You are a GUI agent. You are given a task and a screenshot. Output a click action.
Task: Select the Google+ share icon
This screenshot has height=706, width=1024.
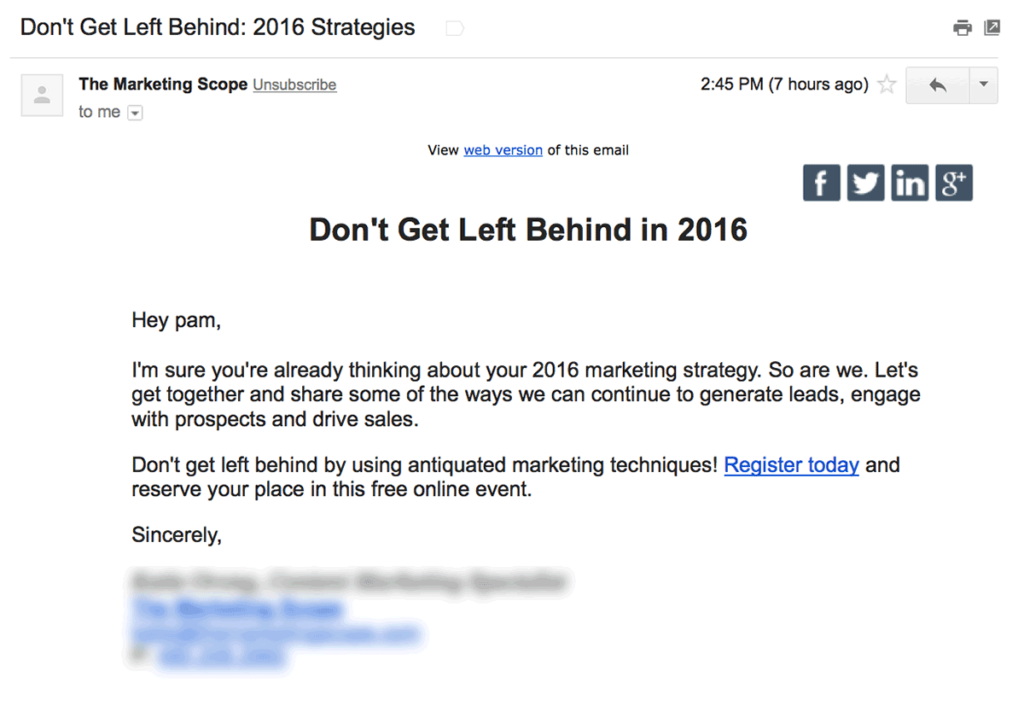click(953, 182)
